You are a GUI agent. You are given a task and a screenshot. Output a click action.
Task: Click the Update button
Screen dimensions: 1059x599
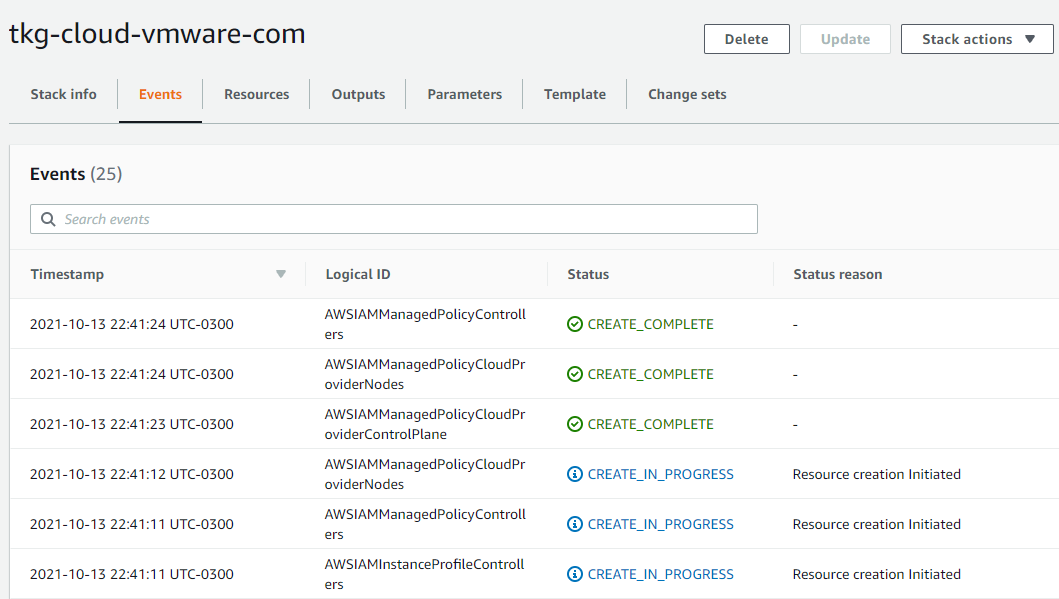tap(845, 39)
